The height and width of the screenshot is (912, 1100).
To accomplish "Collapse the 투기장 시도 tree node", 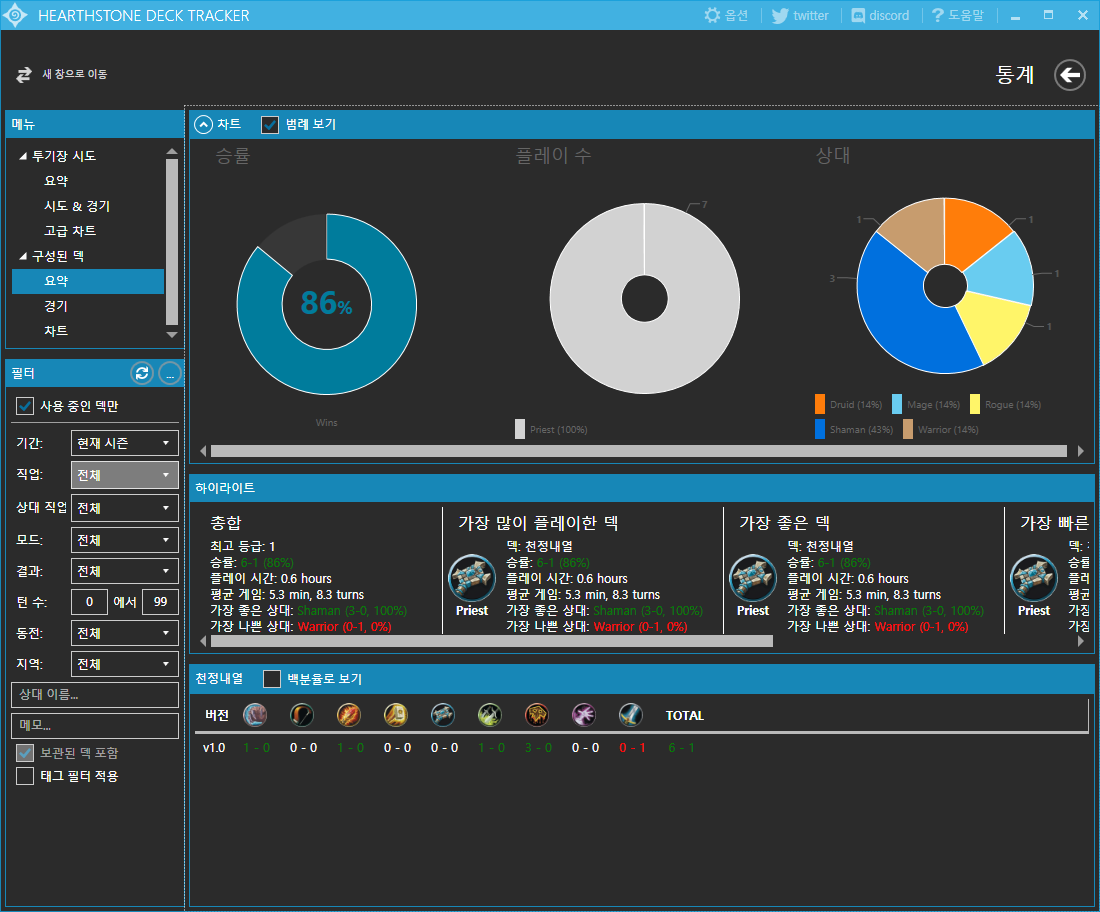I will 23,156.
